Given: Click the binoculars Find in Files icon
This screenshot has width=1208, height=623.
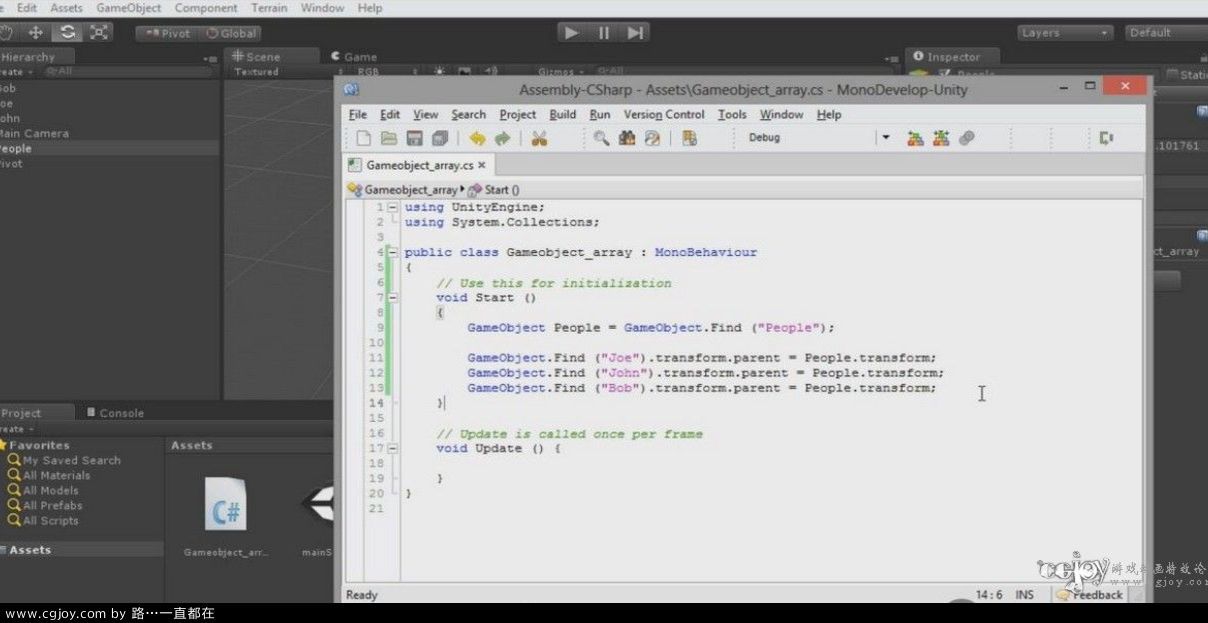Looking at the screenshot, I should (627, 138).
